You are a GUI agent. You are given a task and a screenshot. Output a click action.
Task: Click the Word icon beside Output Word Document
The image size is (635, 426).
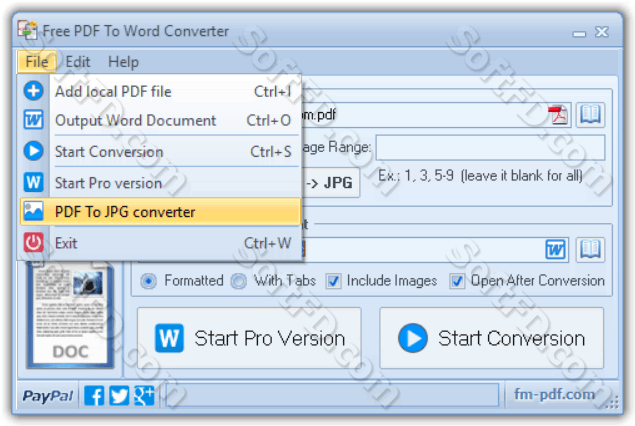coord(33,120)
